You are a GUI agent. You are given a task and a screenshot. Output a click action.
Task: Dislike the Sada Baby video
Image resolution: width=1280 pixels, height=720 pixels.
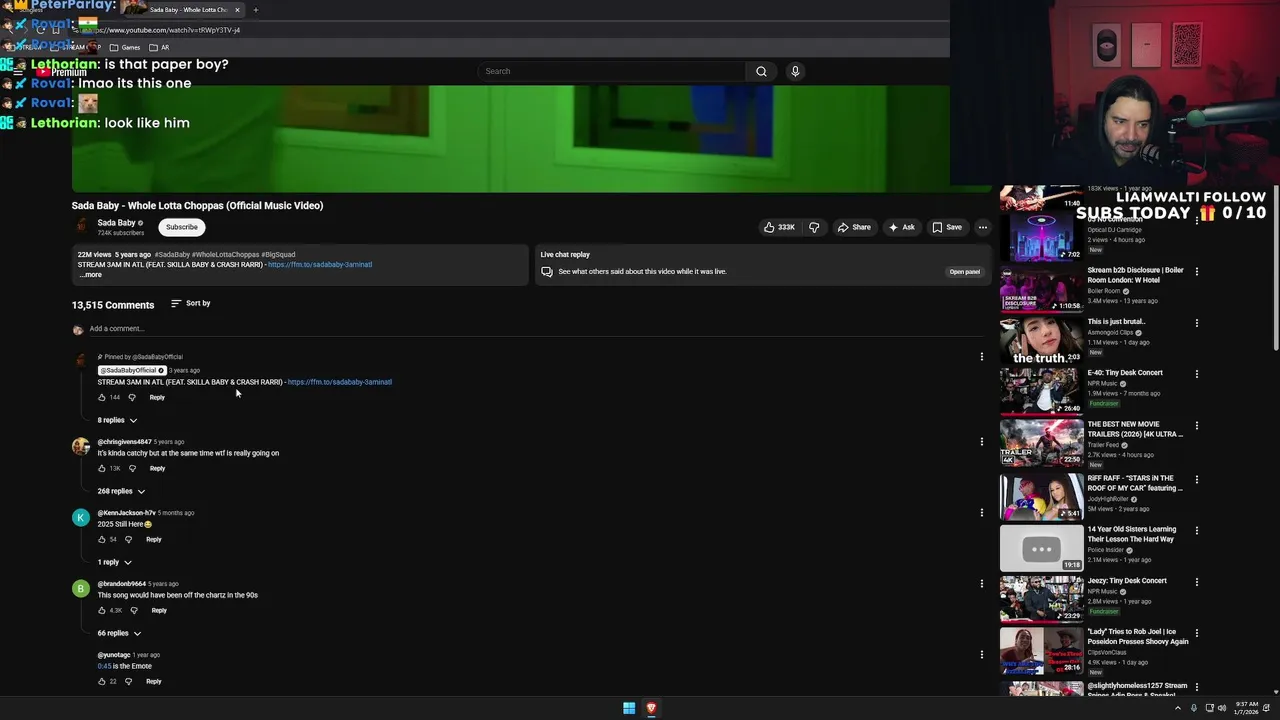tap(814, 227)
